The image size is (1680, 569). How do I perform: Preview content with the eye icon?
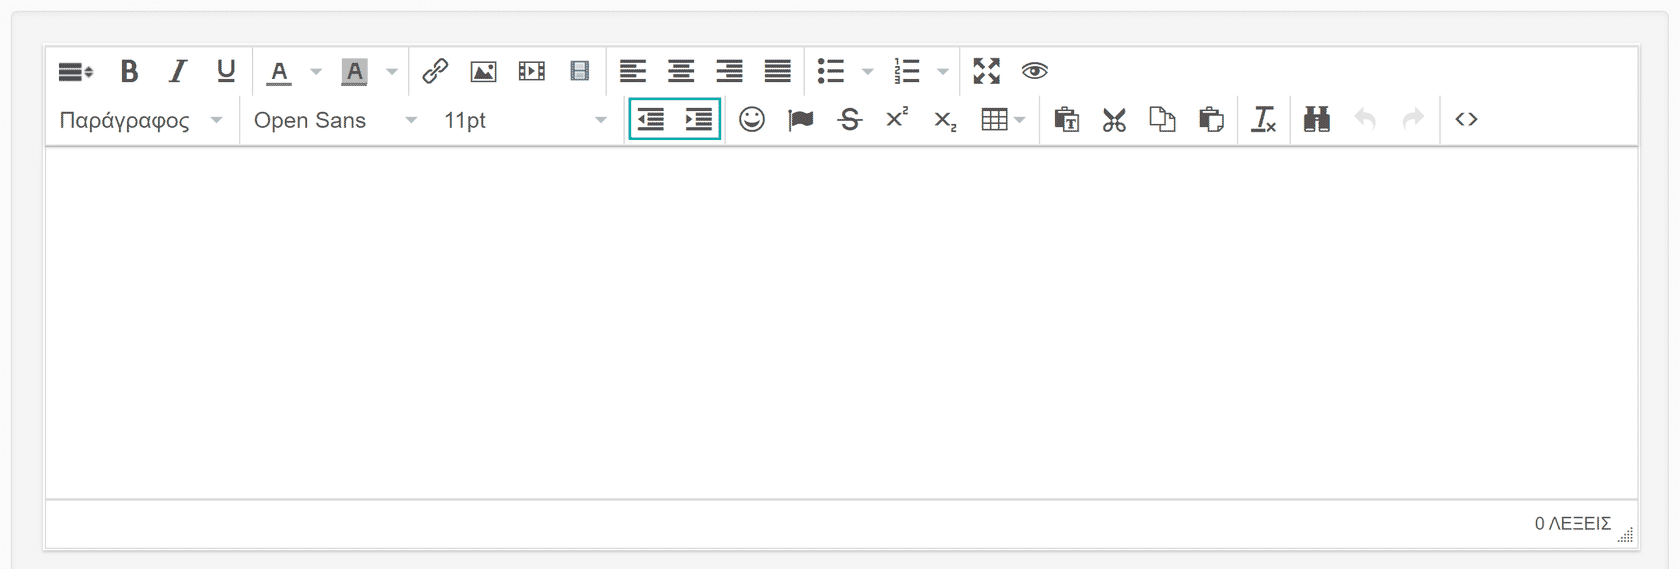1035,71
